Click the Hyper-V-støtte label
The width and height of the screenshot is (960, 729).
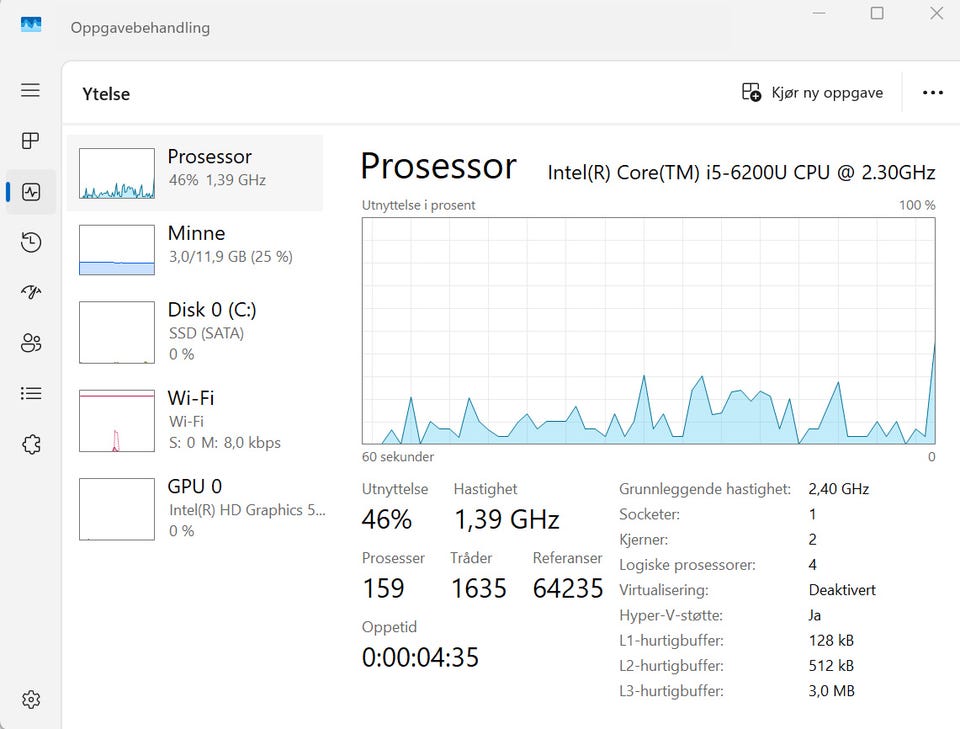pos(670,615)
